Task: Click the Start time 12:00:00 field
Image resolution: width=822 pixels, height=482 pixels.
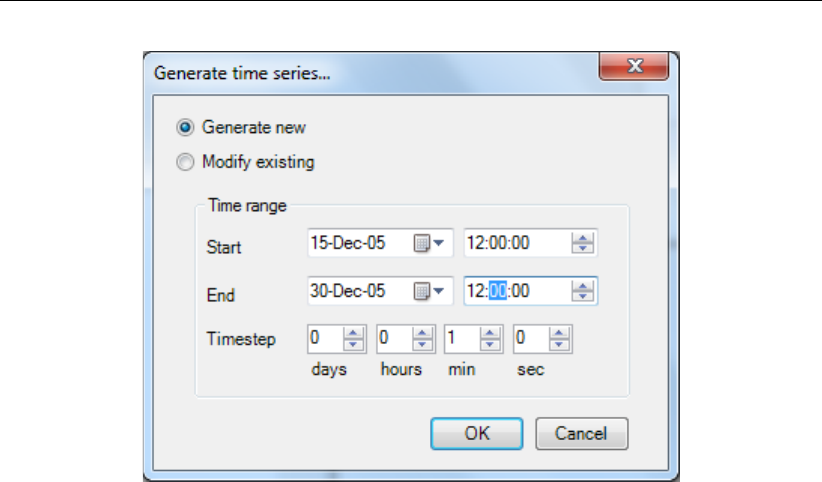Action: point(515,243)
